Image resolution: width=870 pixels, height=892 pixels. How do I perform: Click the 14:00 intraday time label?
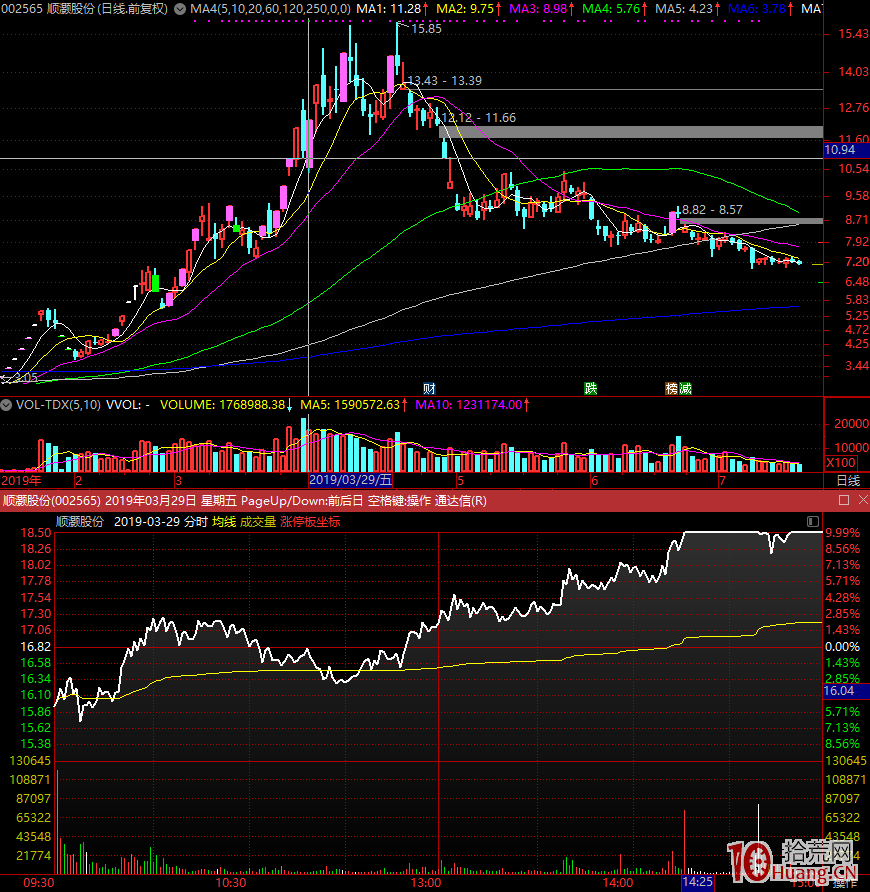coord(617,883)
